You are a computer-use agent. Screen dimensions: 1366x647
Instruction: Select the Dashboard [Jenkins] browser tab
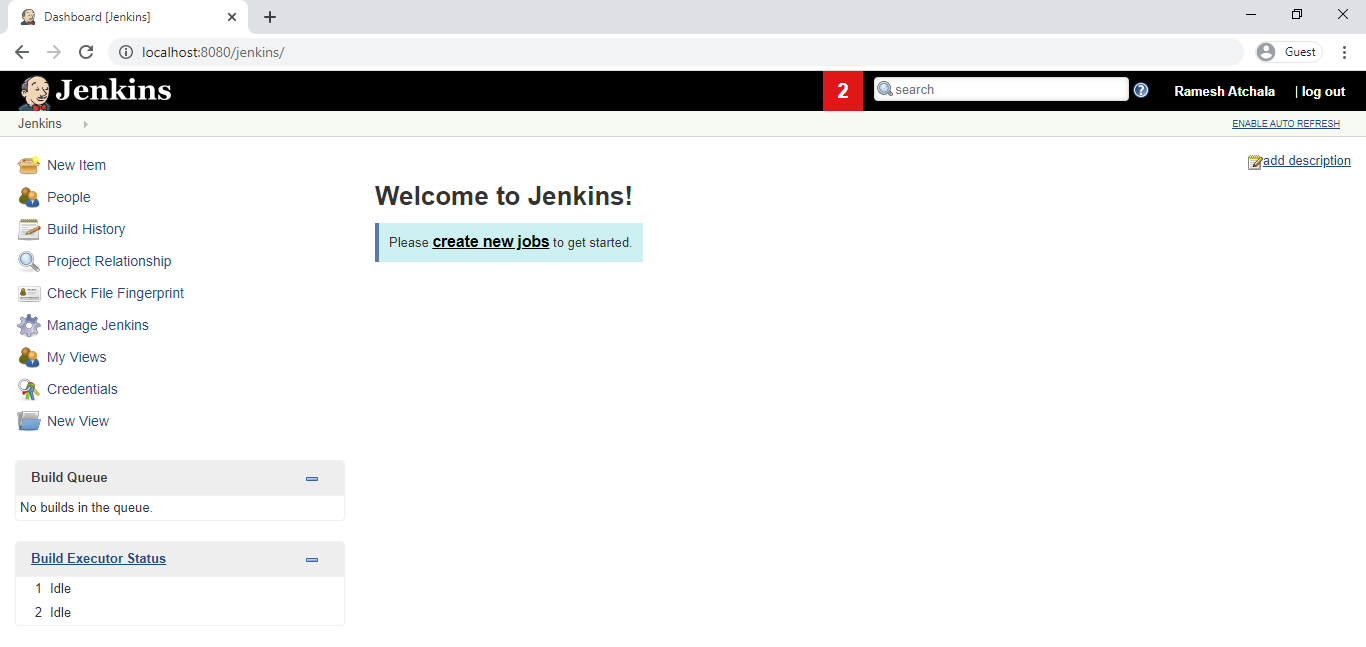(x=128, y=17)
